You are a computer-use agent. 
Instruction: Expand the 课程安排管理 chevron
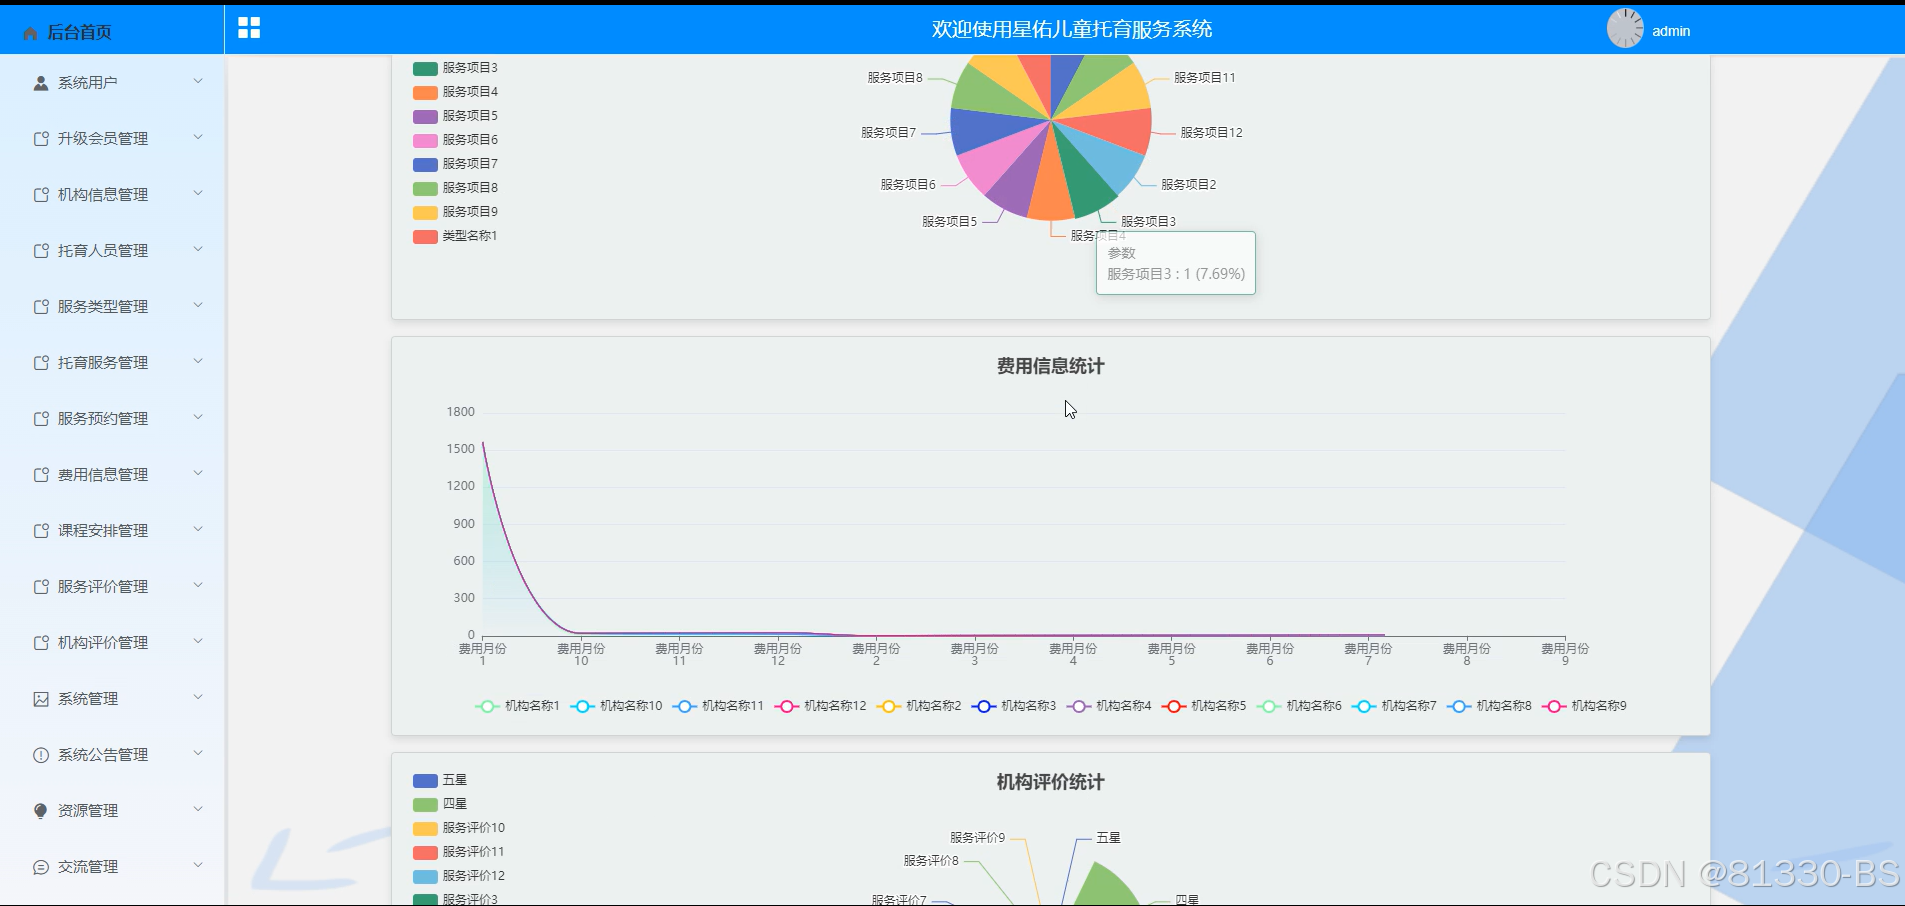click(x=198, y=529)
